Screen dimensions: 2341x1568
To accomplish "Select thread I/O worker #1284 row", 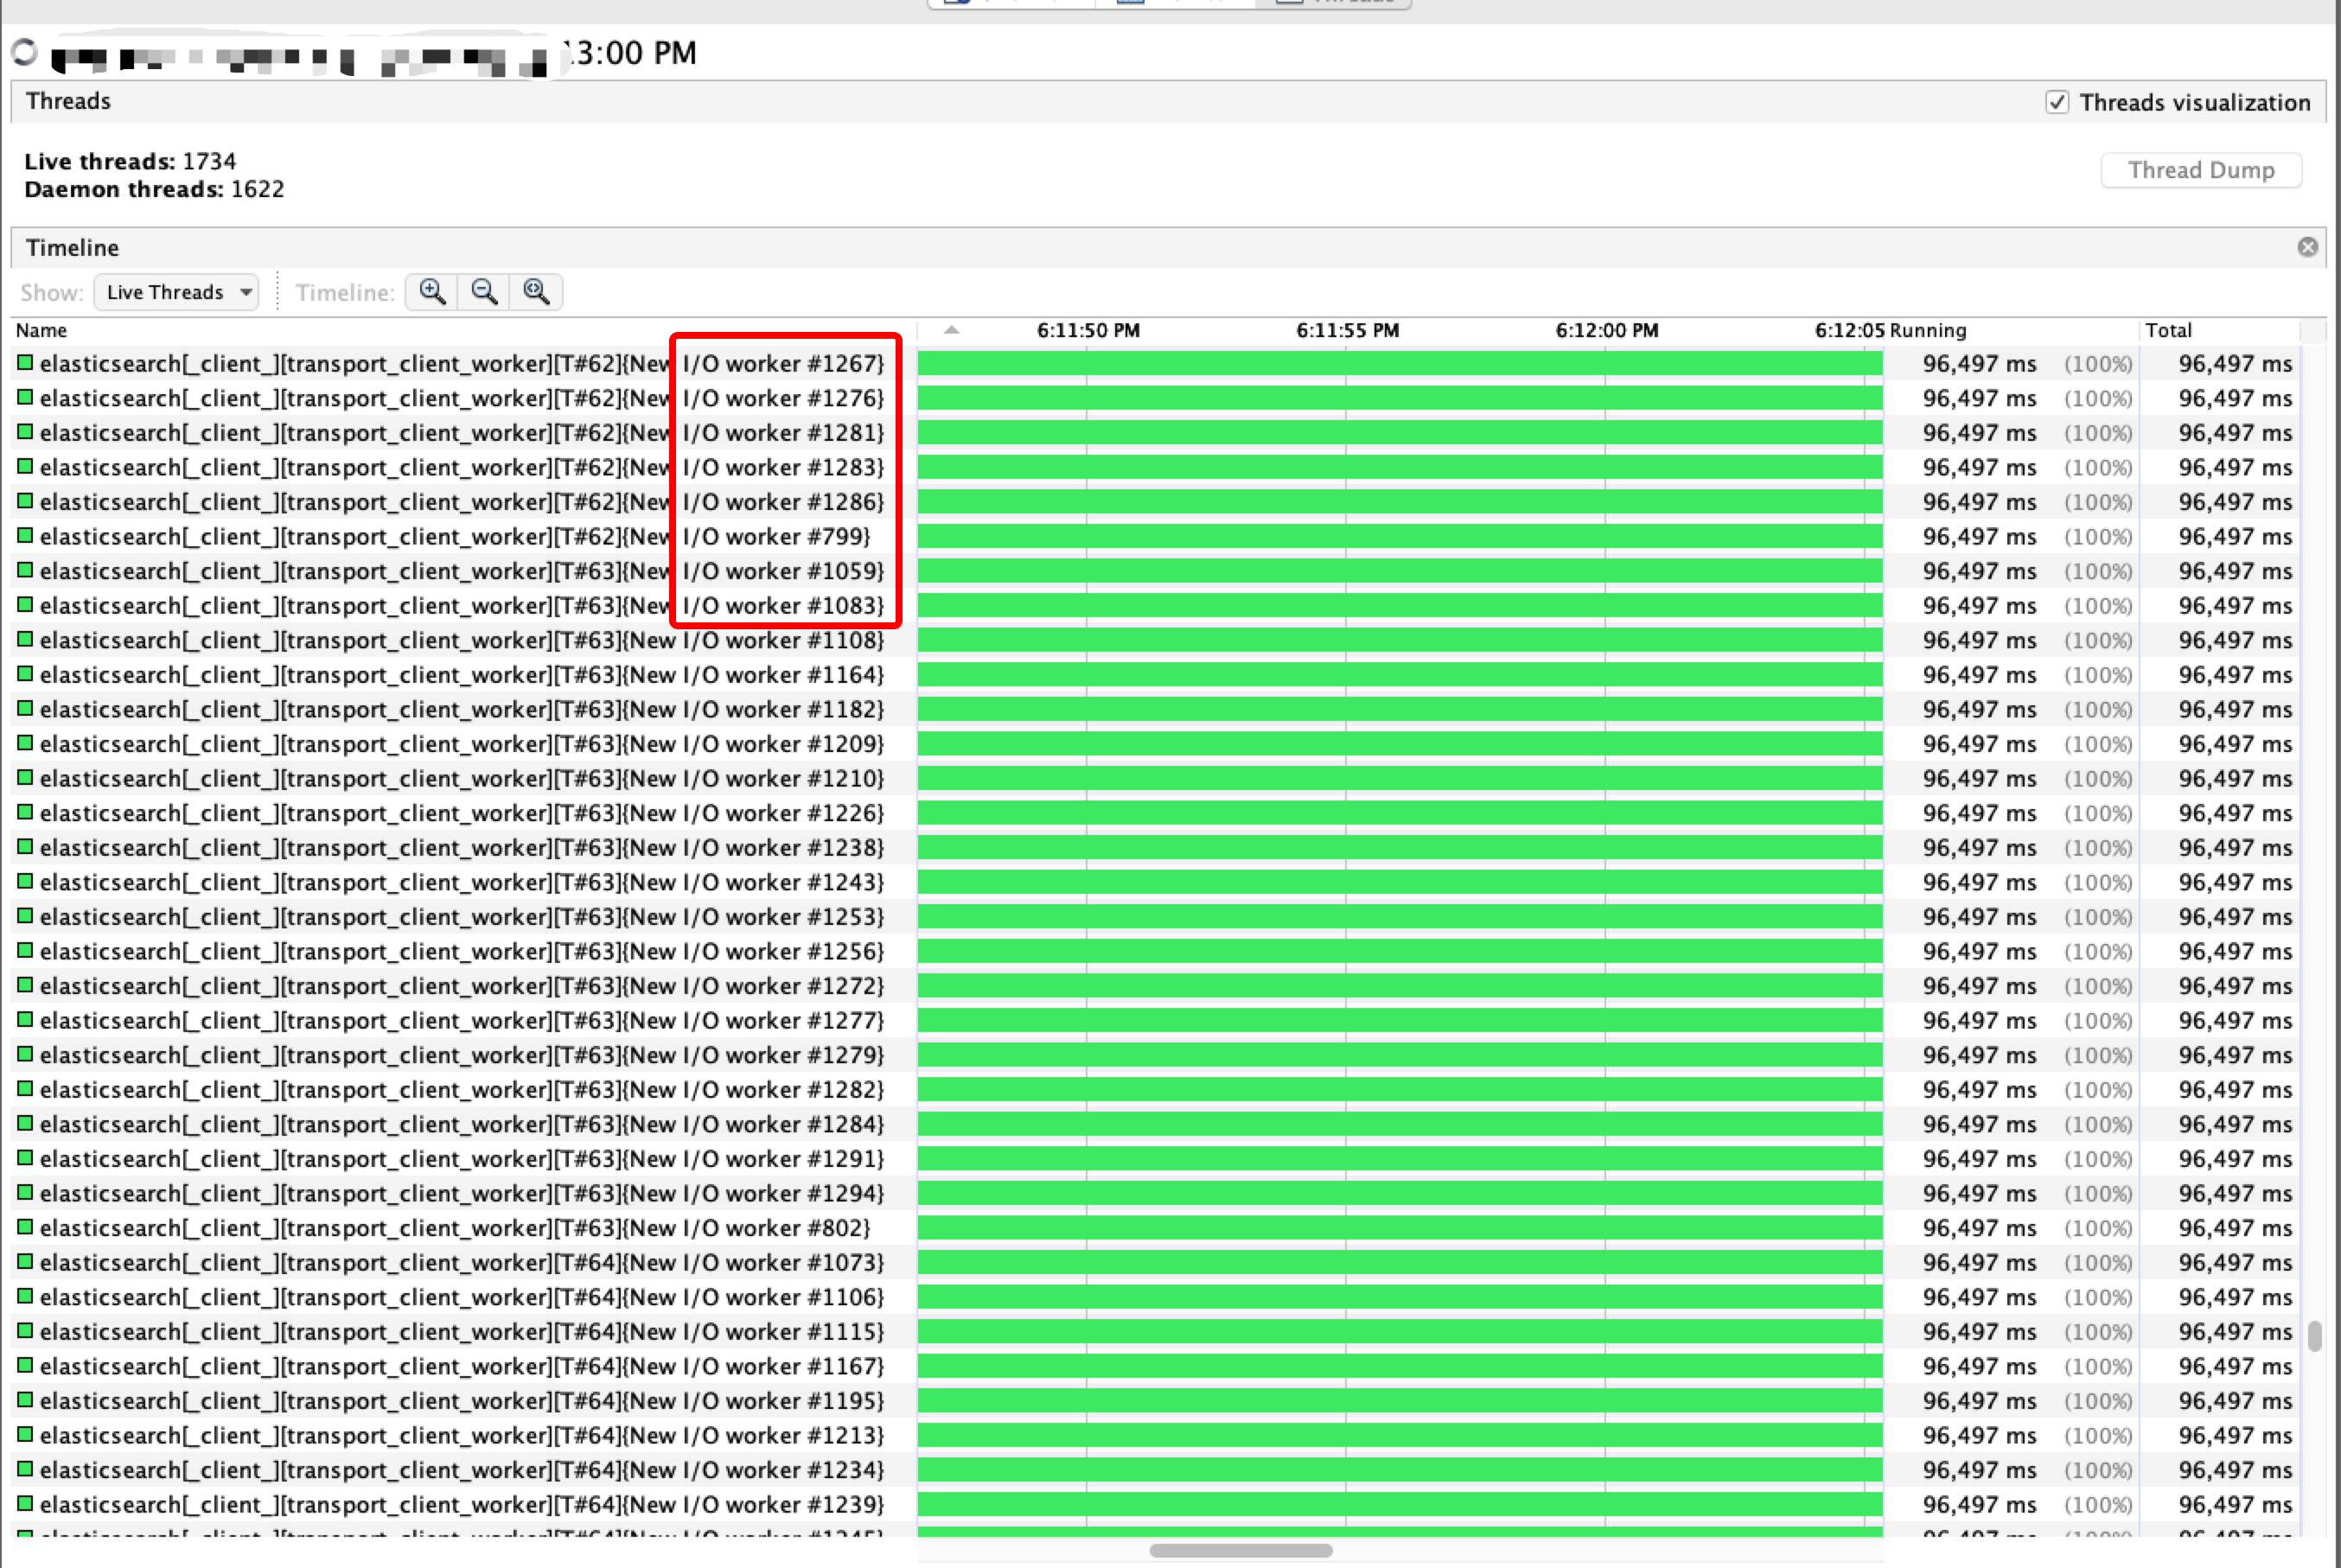I will pyautogui.click(x=1156, y=1125).
